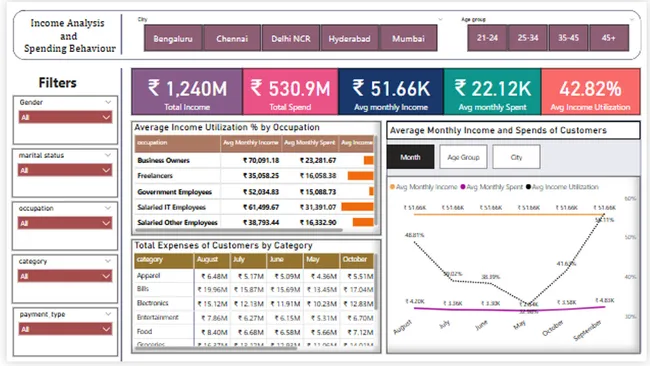
Task: Select the 45+ age group
Action: pyautogui.click(x=609, y=38)
